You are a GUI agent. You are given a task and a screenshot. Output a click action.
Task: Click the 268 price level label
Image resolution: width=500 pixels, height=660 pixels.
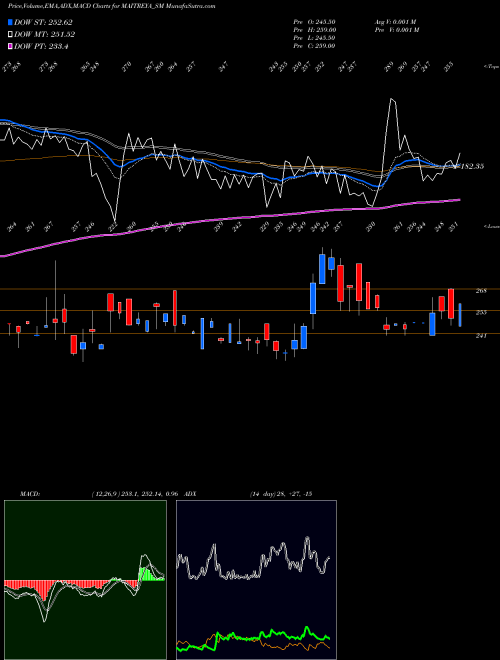tap(481, 290)
